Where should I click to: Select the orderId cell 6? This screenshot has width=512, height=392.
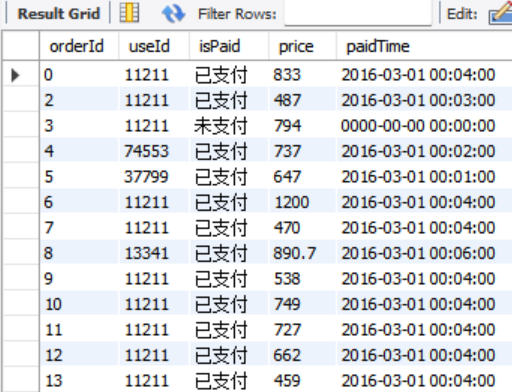pyautogui.click(x=79, y=202)
